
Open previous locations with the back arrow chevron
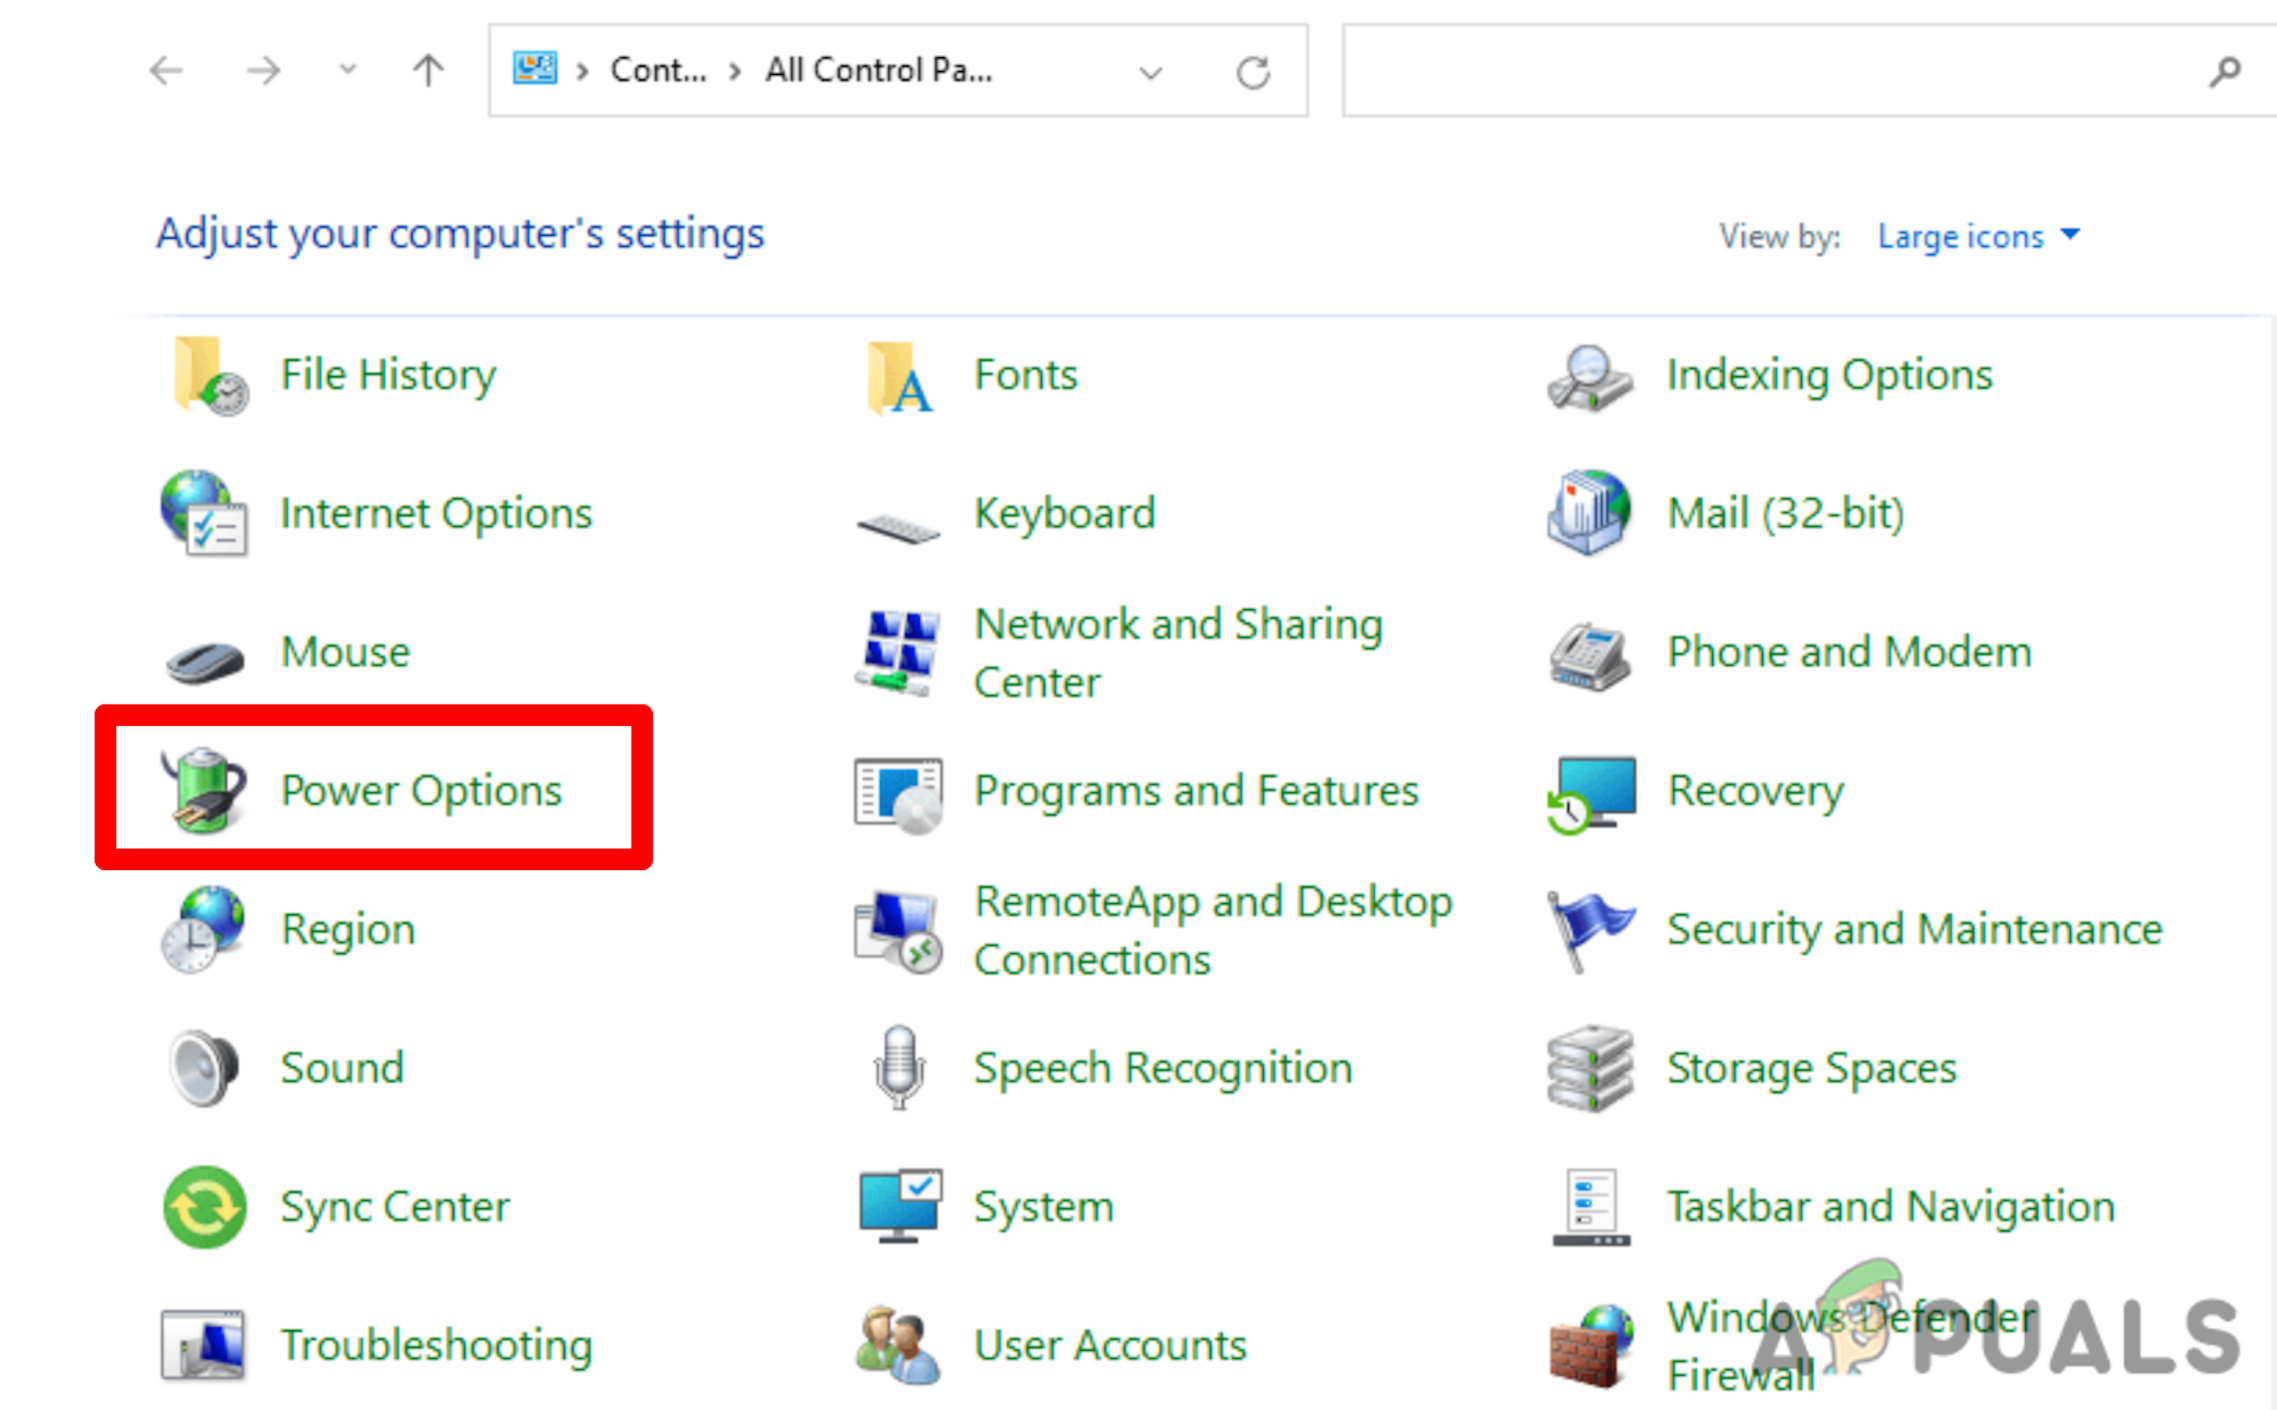(347, 70)
